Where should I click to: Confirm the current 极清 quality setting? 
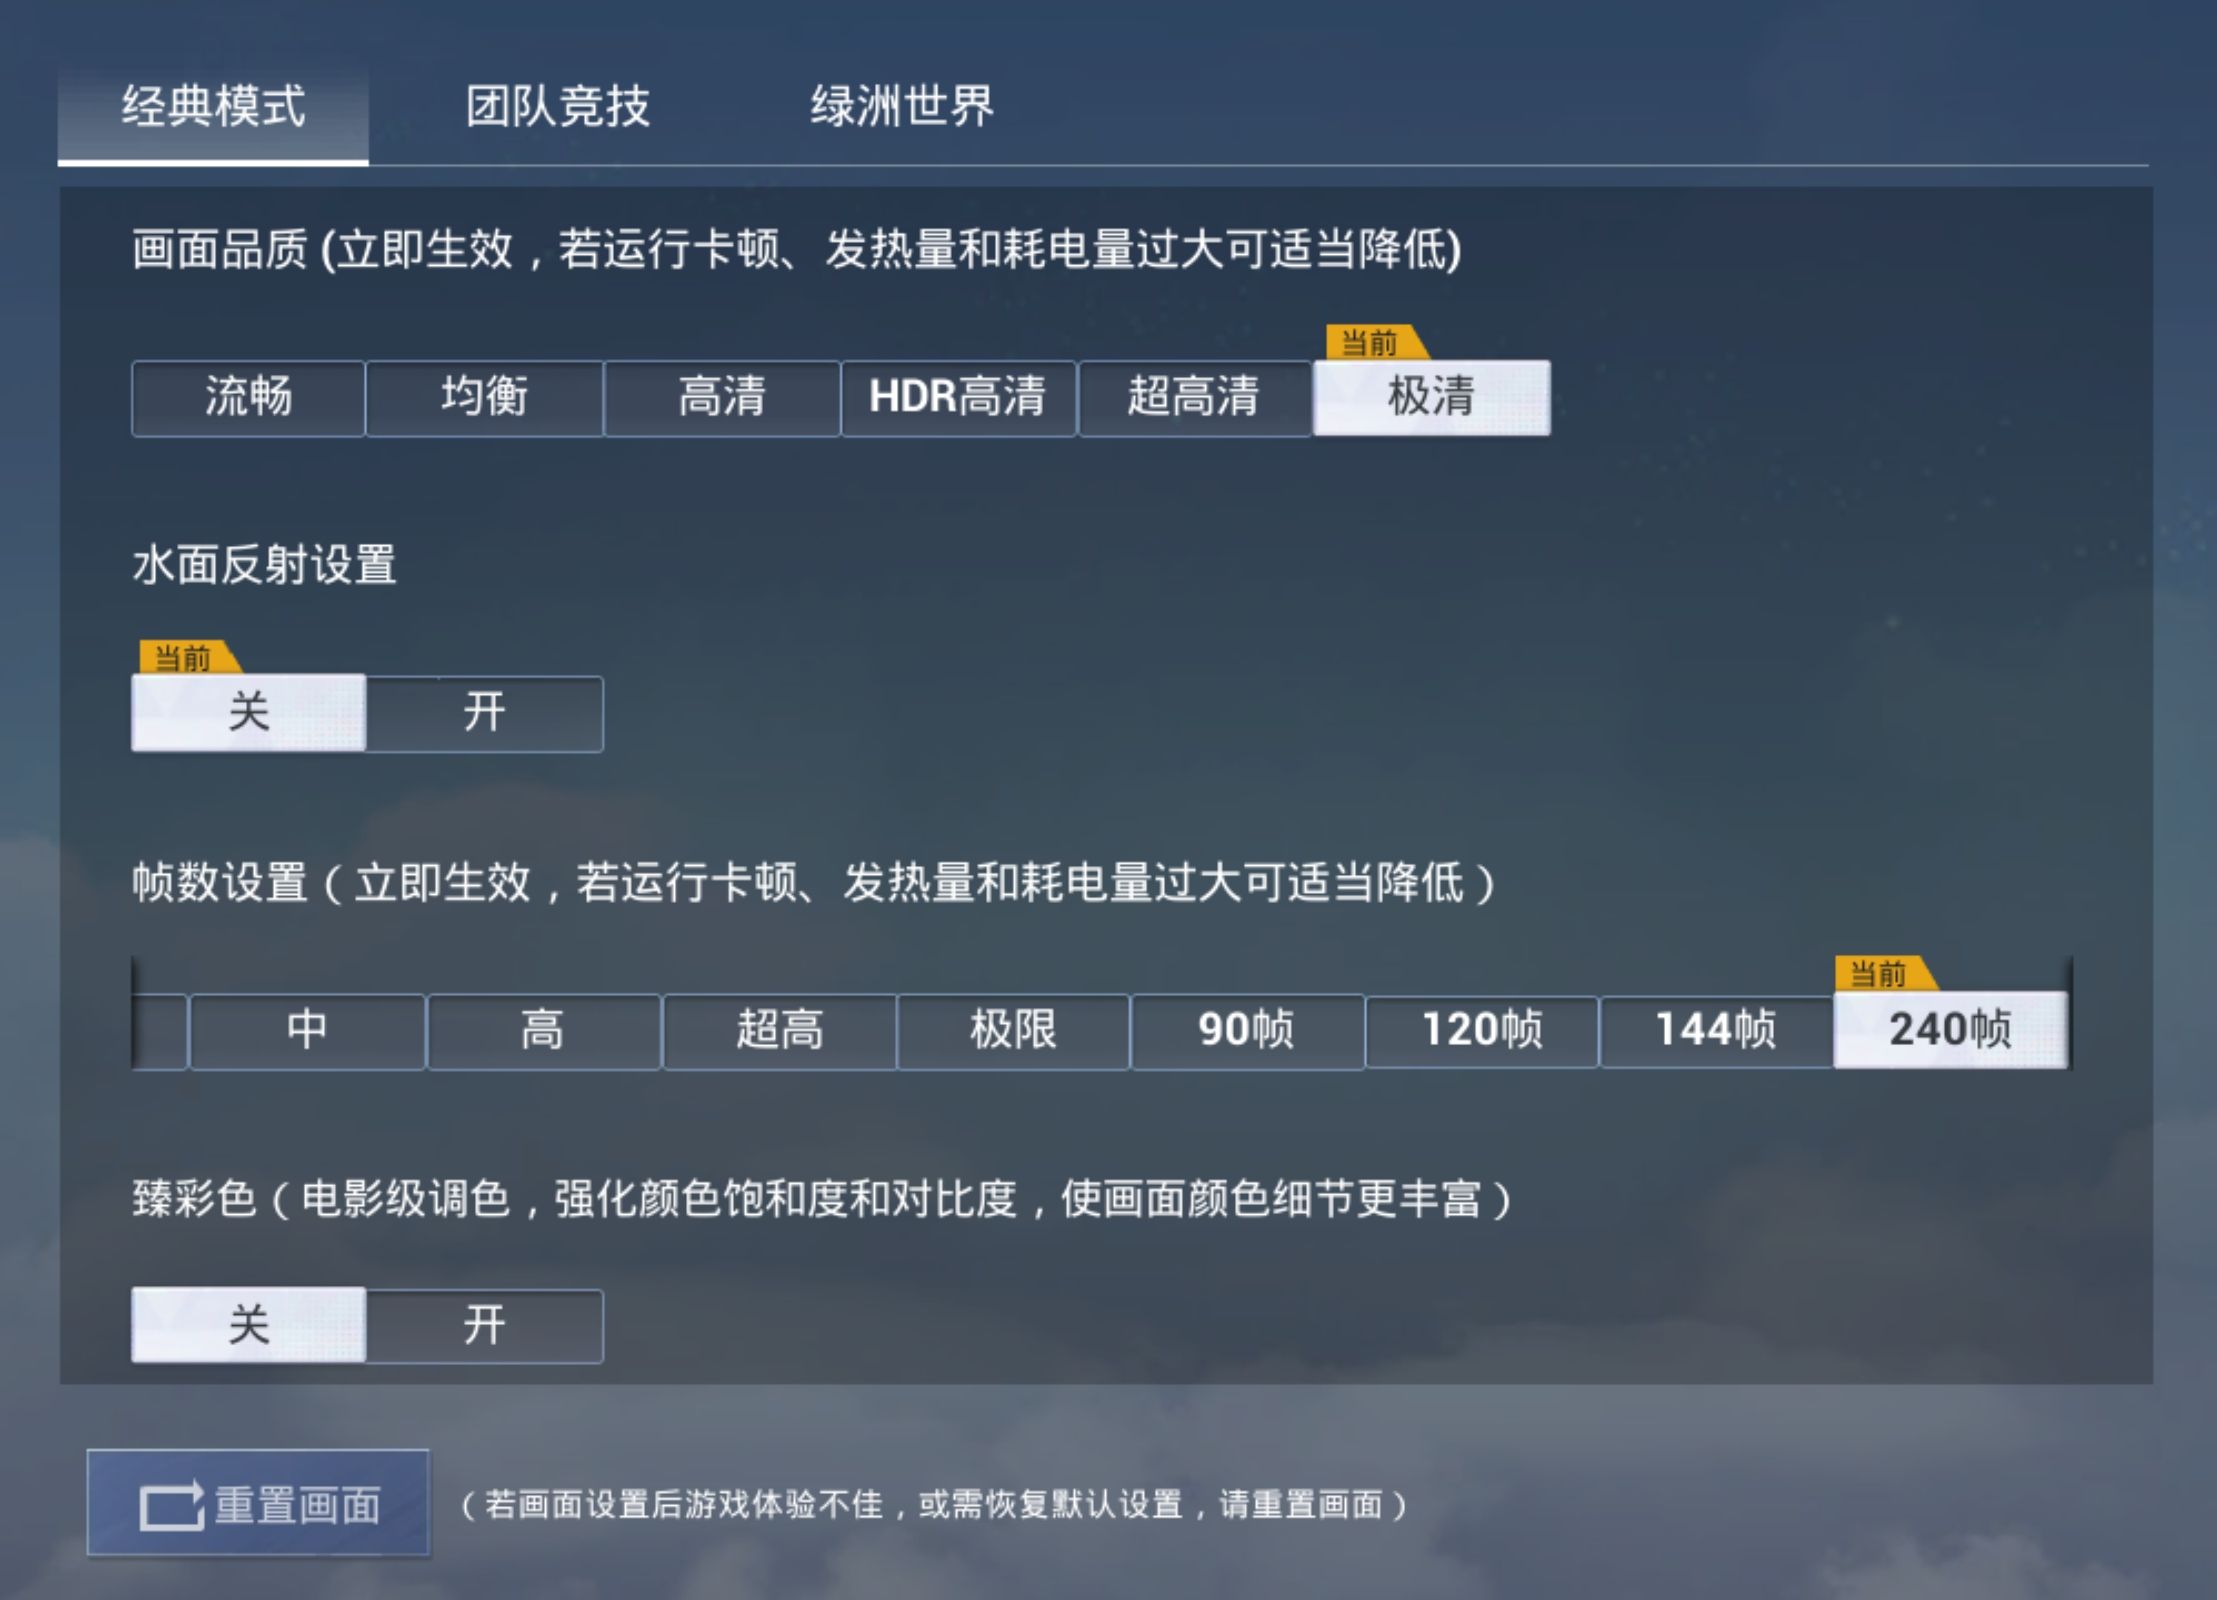pyautogui.click(x=1437, y=398)
